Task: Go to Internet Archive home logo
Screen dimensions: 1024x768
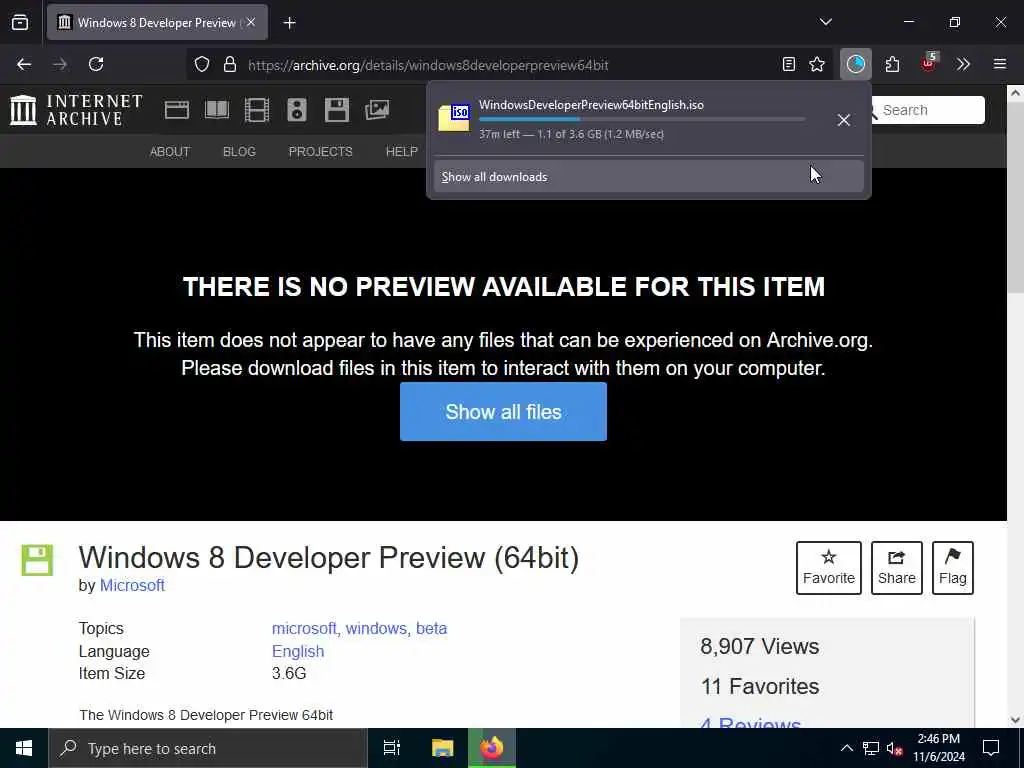Action: coord(76,110)
